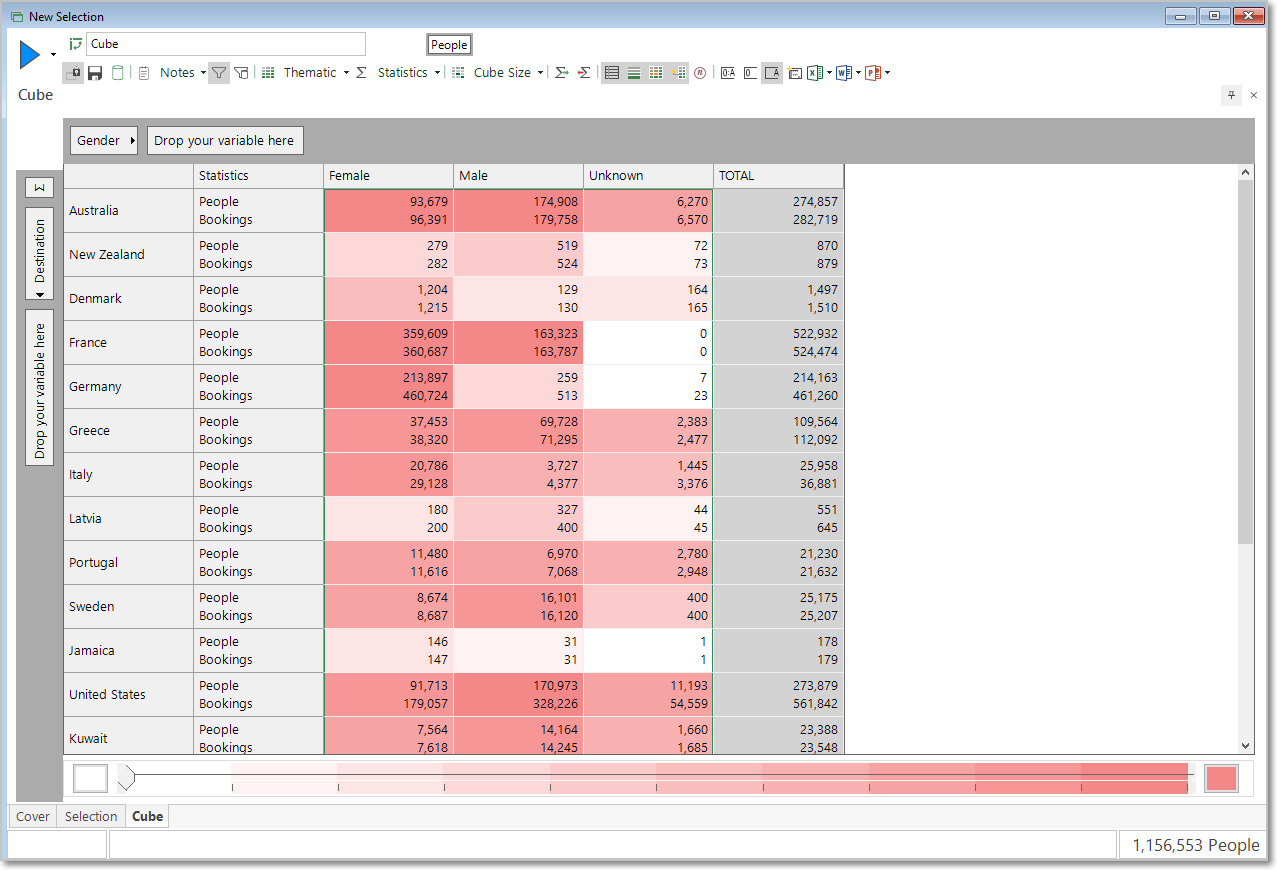Expand the Statistics dropdown
1277x870 pixels.
[409, 73]
